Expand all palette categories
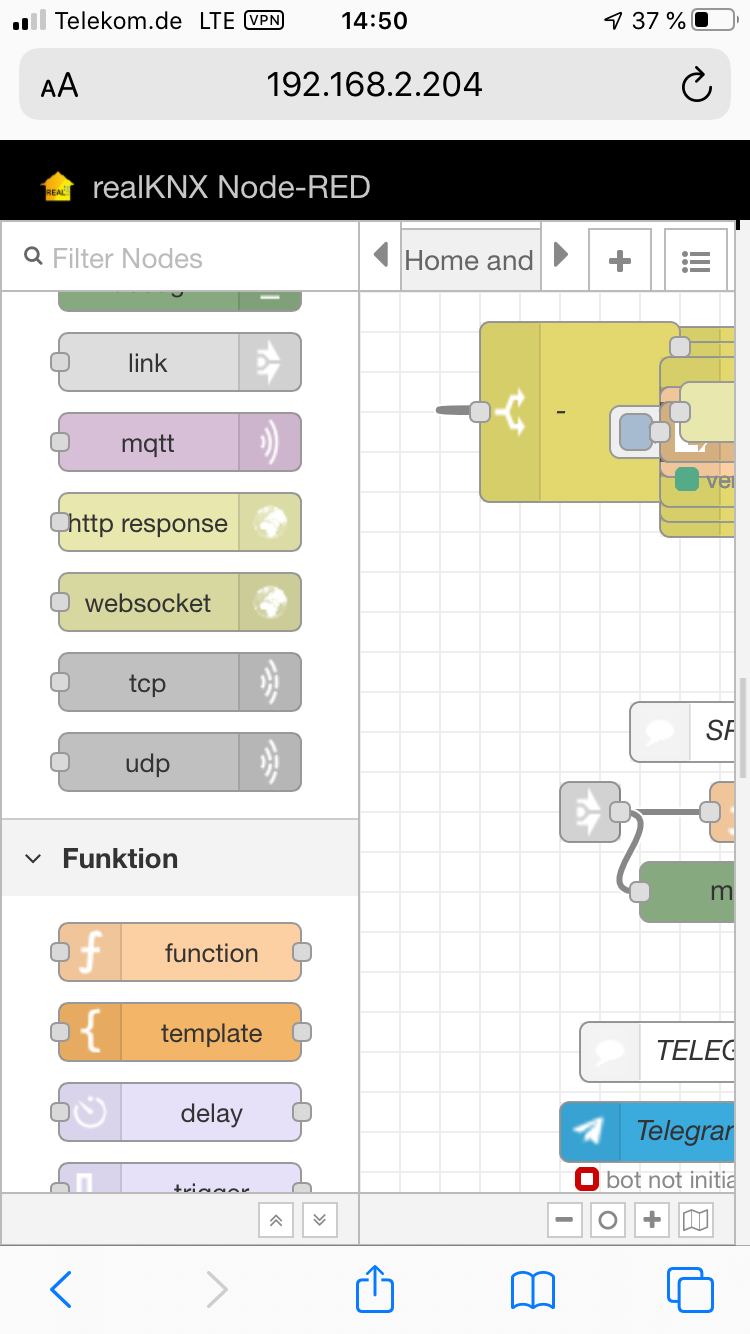 coord(319,1220)
